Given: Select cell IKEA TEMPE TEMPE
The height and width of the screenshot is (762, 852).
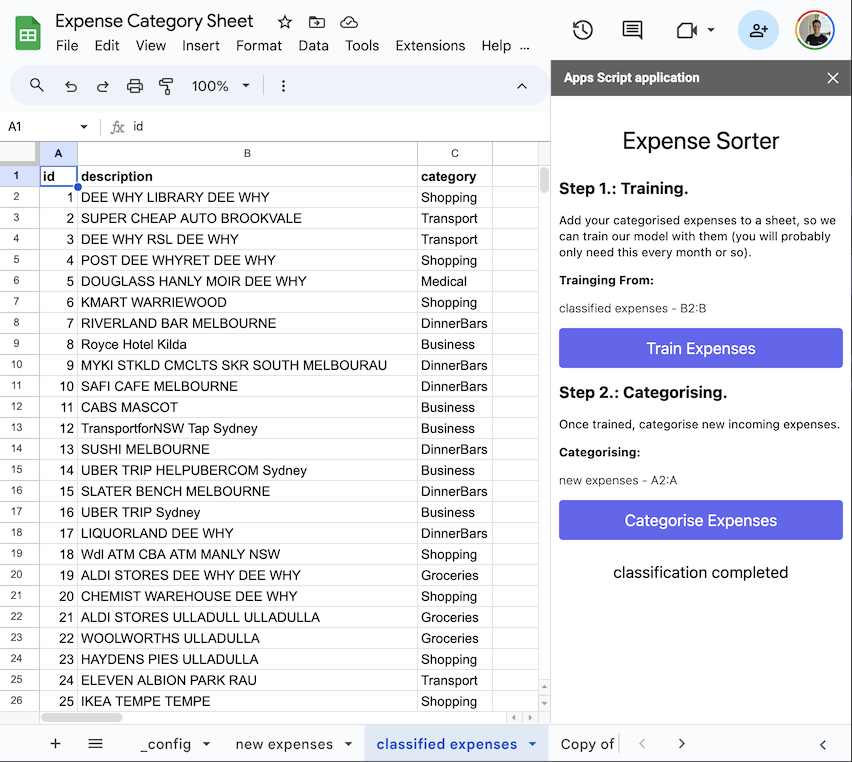Looking at the screenshot, I should tap(247, 701).
